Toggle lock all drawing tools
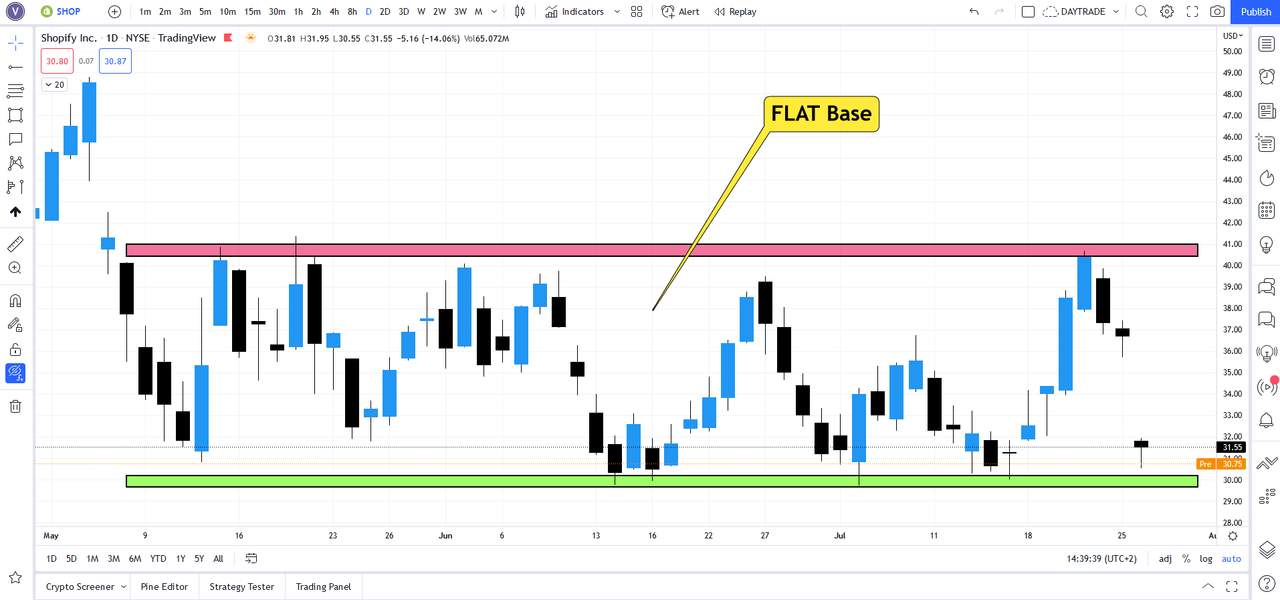The width and height of the screenshot is (1280, 600). tap(15, 349)
